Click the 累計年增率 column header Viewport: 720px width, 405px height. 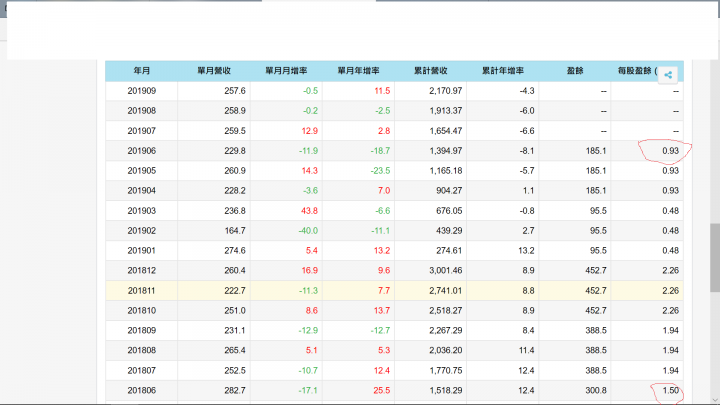(x=503, y=71)
